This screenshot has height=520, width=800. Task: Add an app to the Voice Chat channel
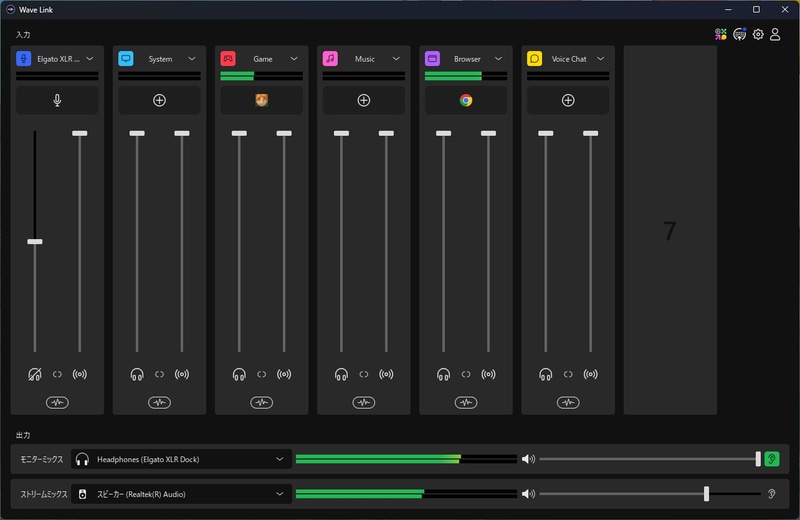568,100
